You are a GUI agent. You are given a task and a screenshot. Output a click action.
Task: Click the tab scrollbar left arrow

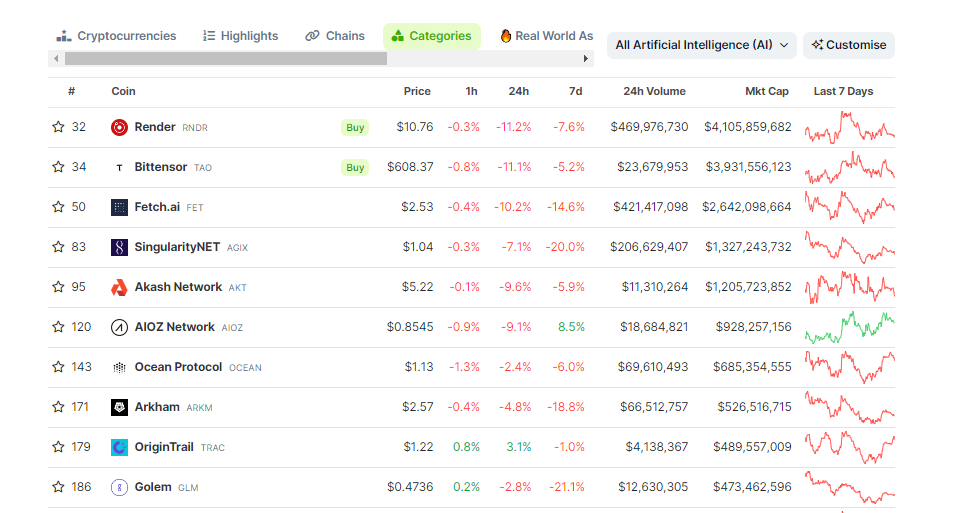tap(56, 58)
